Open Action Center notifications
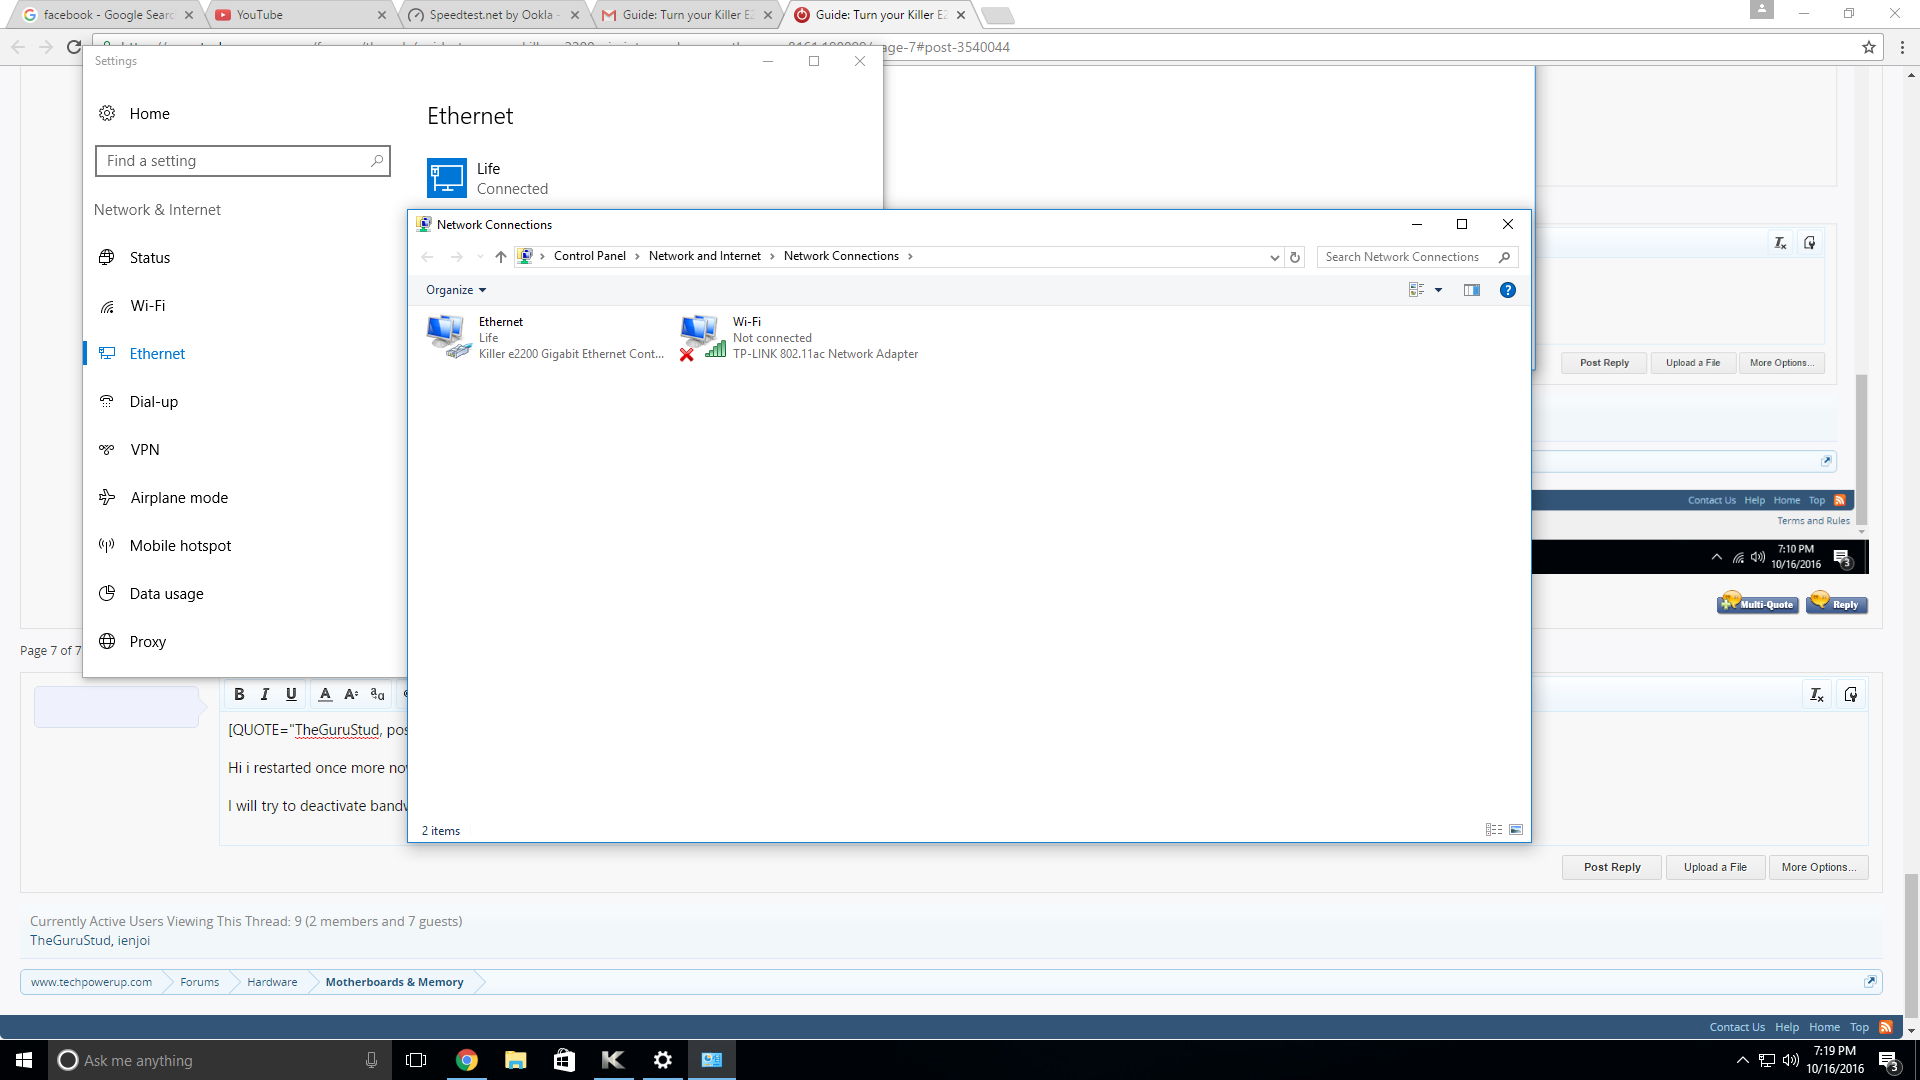This screenshot has height=1080, width=1920. [1889, 1060]
